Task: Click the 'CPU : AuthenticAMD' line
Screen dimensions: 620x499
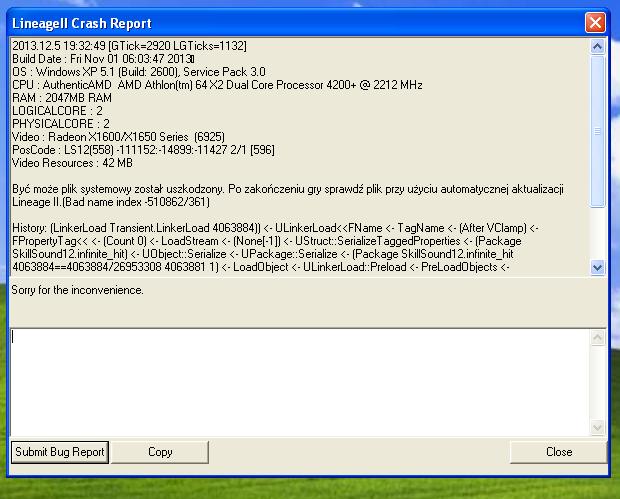Action: 217,85
